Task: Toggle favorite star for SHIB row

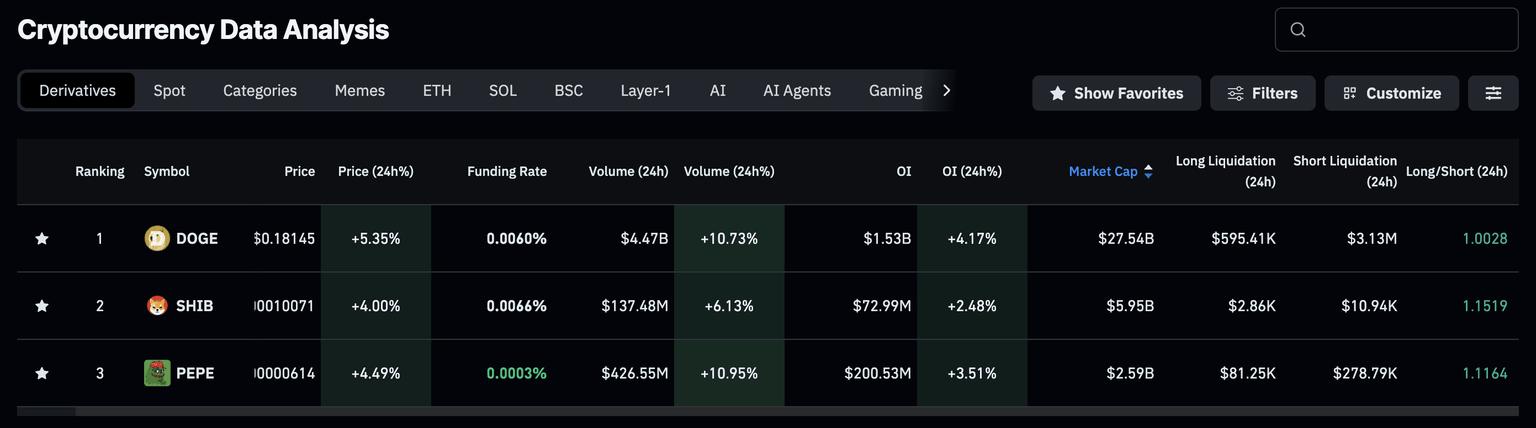Action: pos(42,306)
